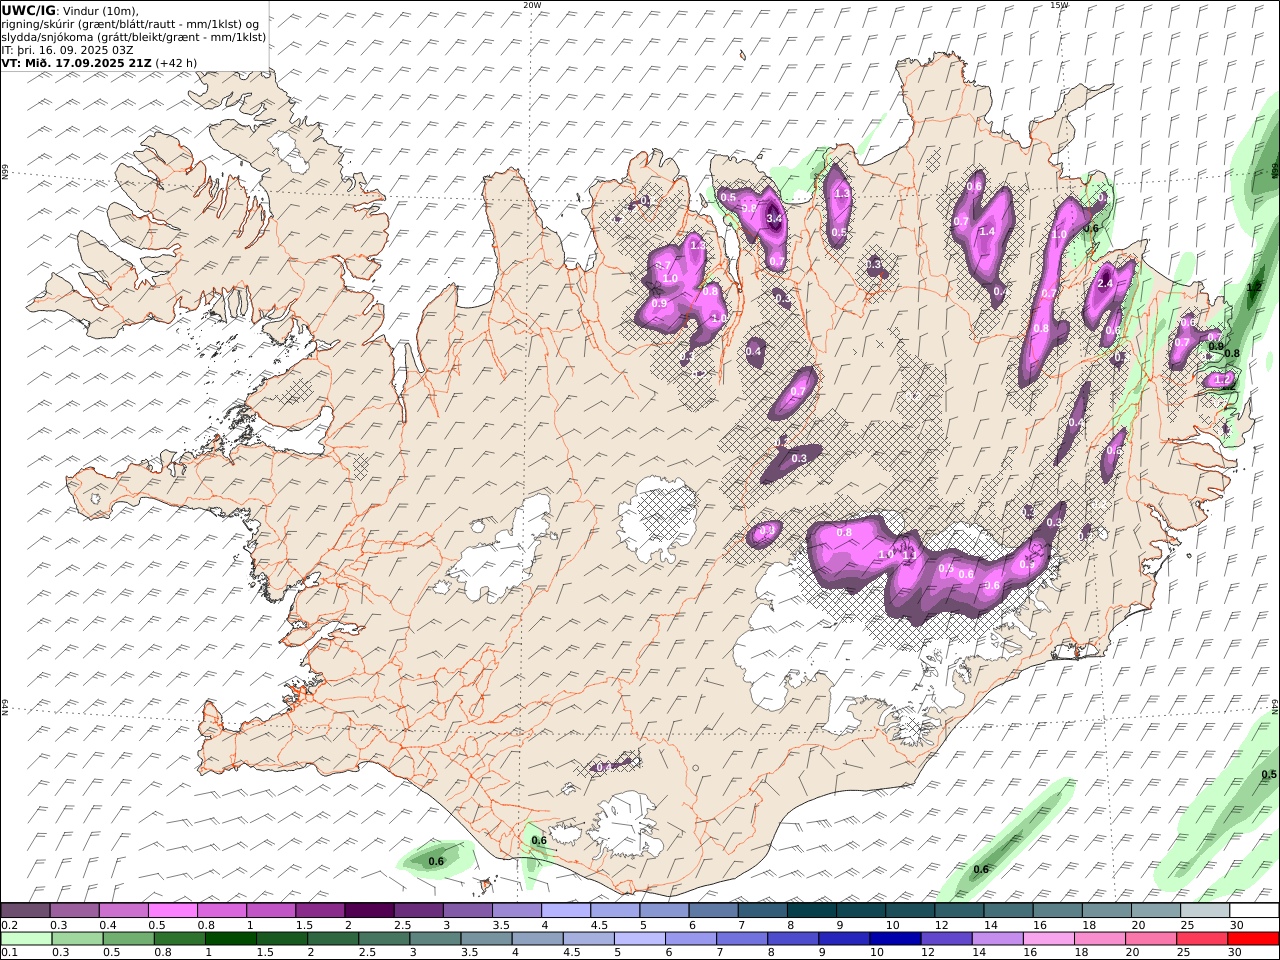The image size is (1280, 960).
Task: Click the white 30 swatch in upper legend row
Action: pos(1254,910)
